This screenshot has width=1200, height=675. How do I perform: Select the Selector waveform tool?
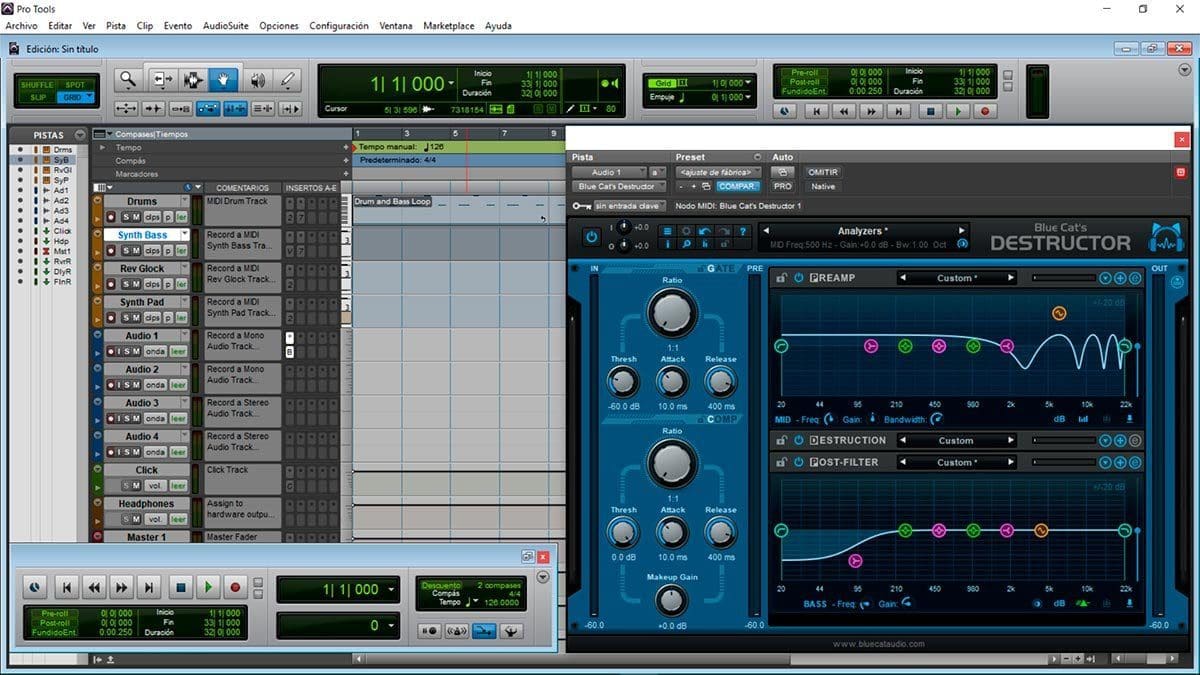click(193, 80)
